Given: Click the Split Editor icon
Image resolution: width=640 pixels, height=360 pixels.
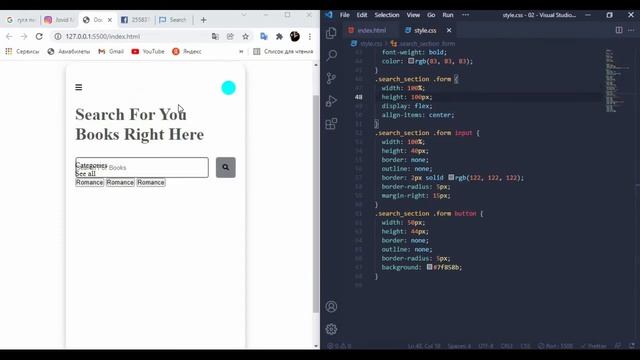Looking at the screenshot, I should pos(619,30).
